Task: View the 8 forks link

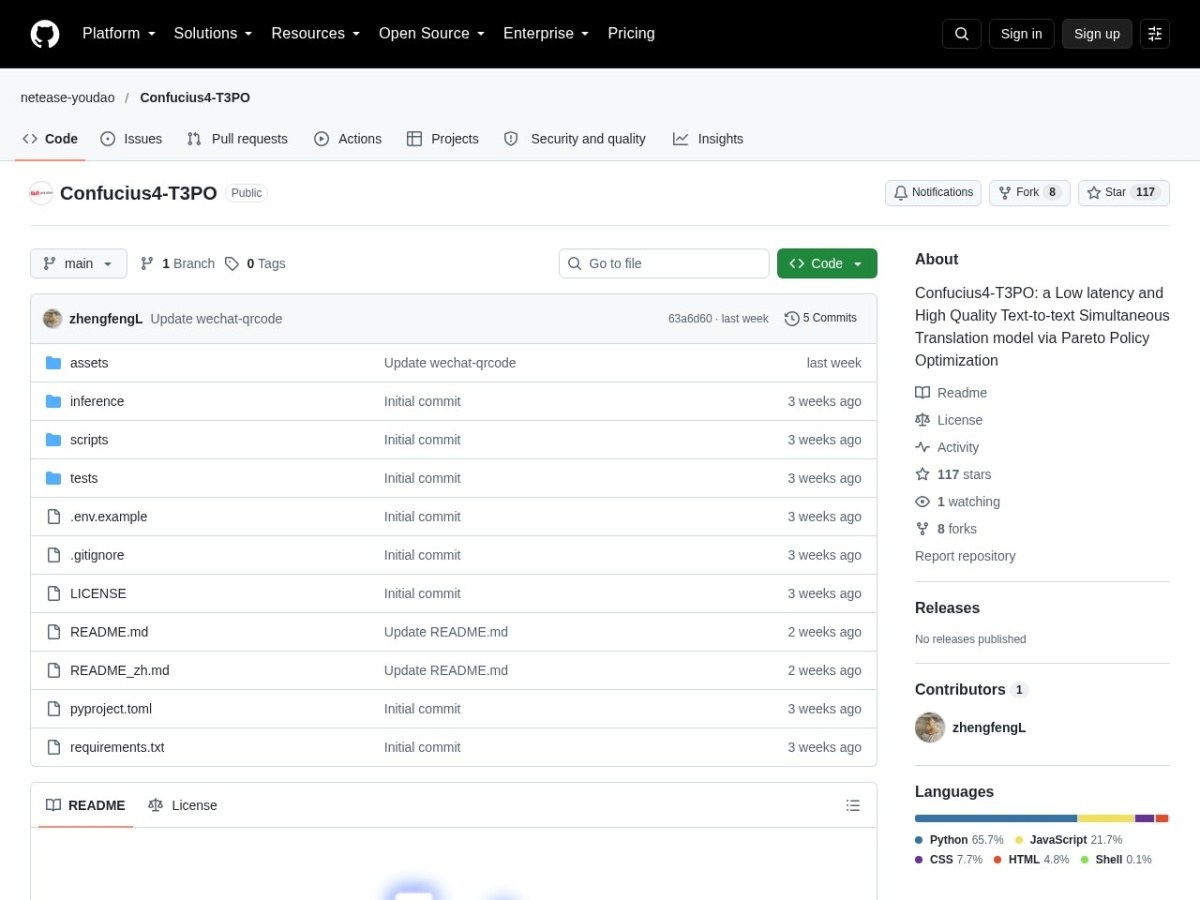Action: (x=946, y=529)
